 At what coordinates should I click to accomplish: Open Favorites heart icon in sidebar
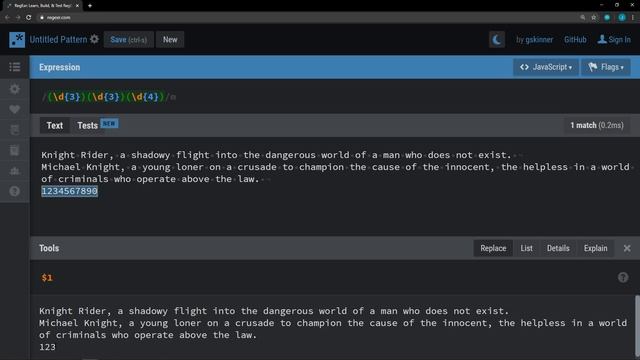pyautogui.click(x=15, y=109)
